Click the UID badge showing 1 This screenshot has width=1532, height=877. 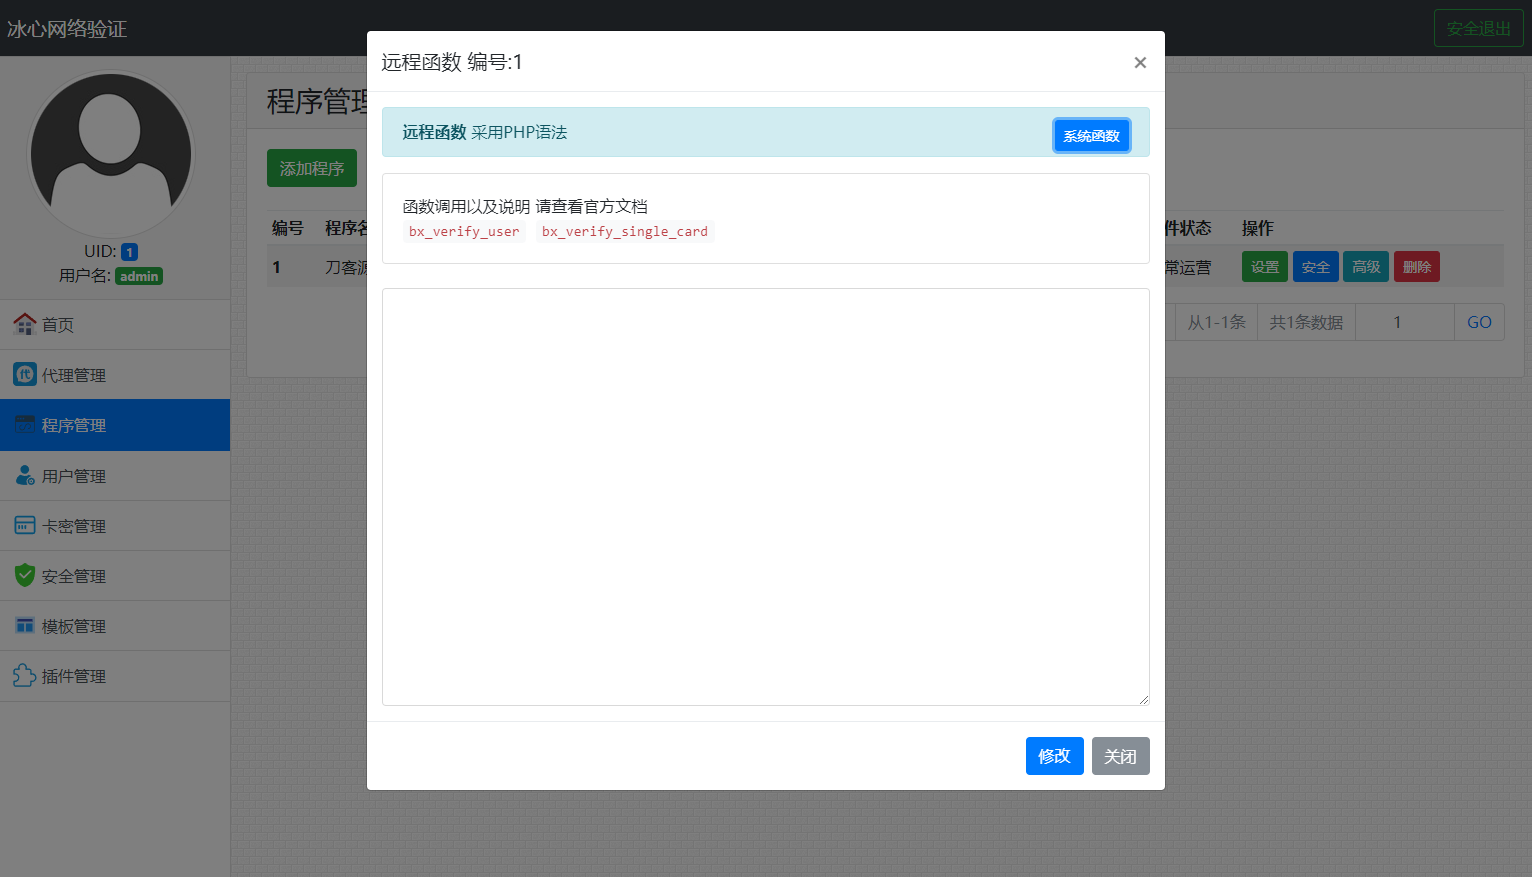129,252
